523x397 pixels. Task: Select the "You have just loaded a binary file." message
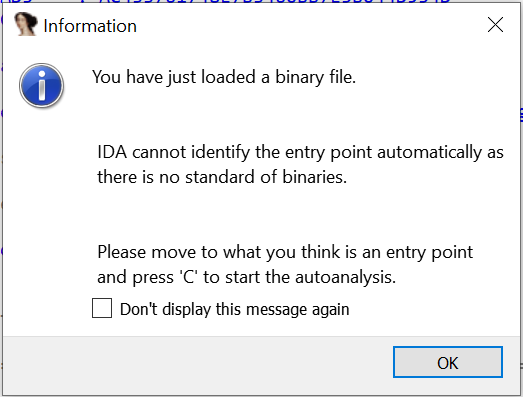(x=224, y=77)
